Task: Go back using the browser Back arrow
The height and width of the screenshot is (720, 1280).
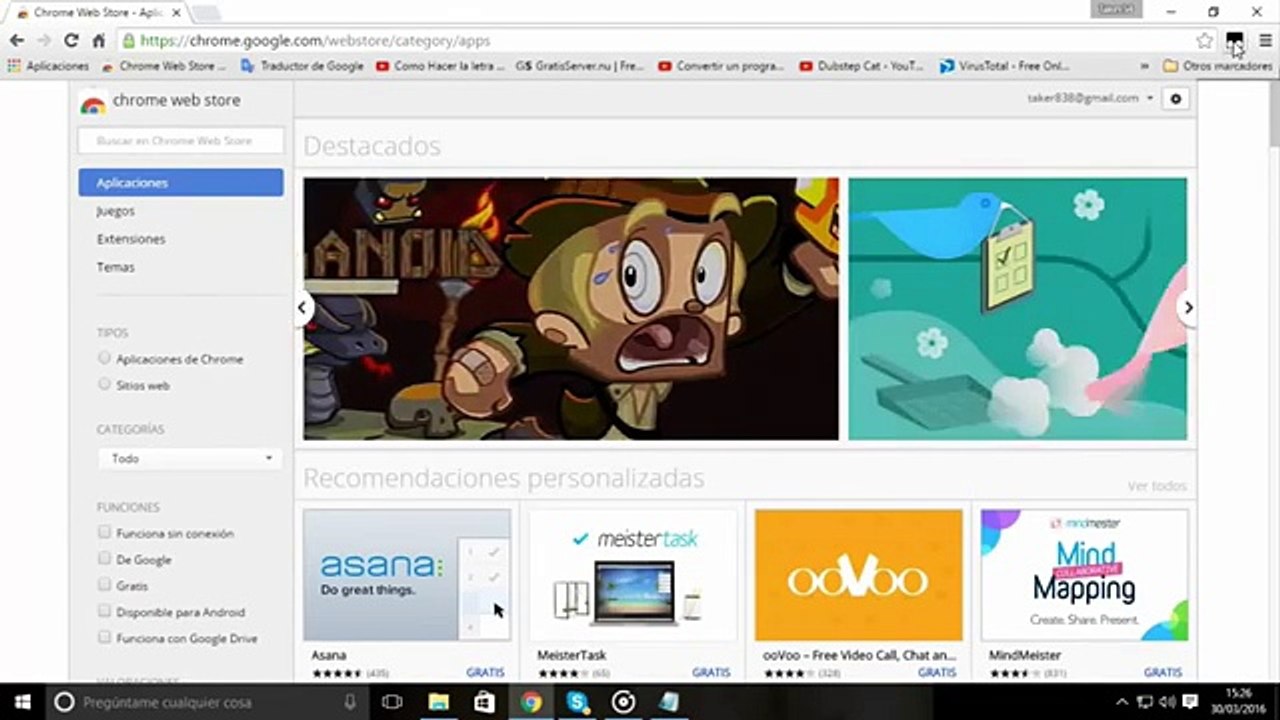Action: click(x=17, y=41)
